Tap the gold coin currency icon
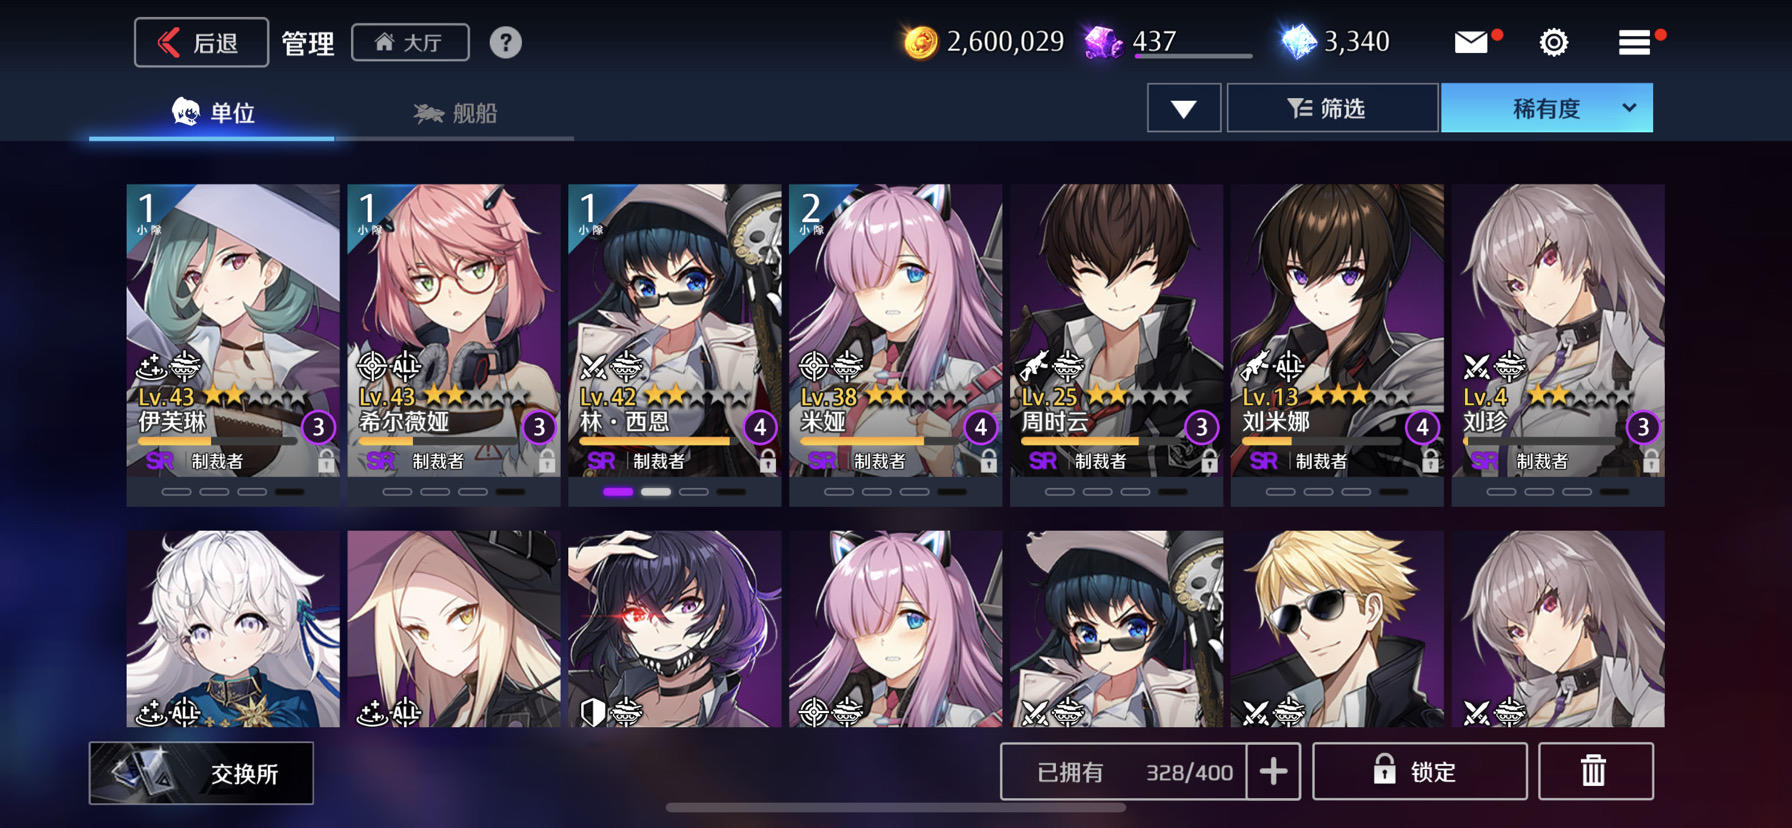 click(x=920, y=42)
